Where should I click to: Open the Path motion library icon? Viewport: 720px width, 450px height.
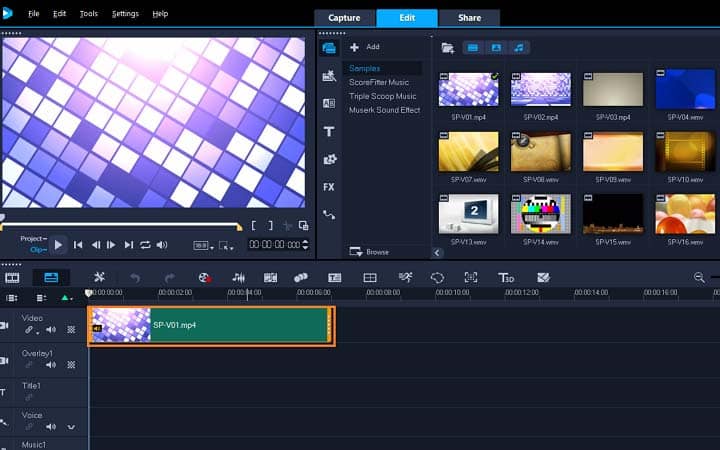tap(329, 214)
